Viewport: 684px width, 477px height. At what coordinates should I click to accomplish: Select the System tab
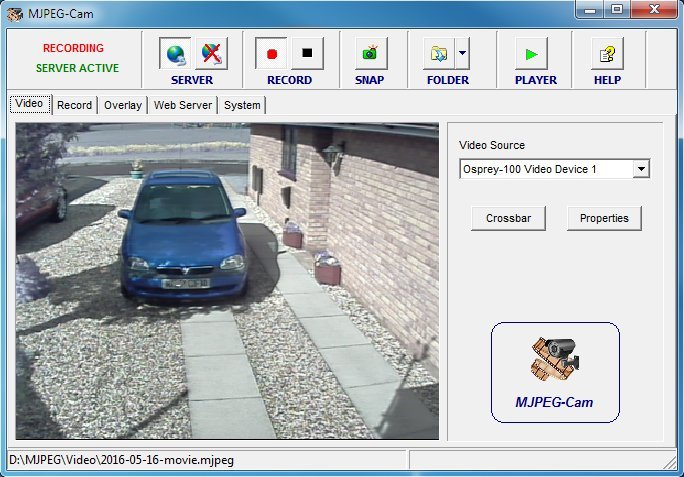point(242,105)
